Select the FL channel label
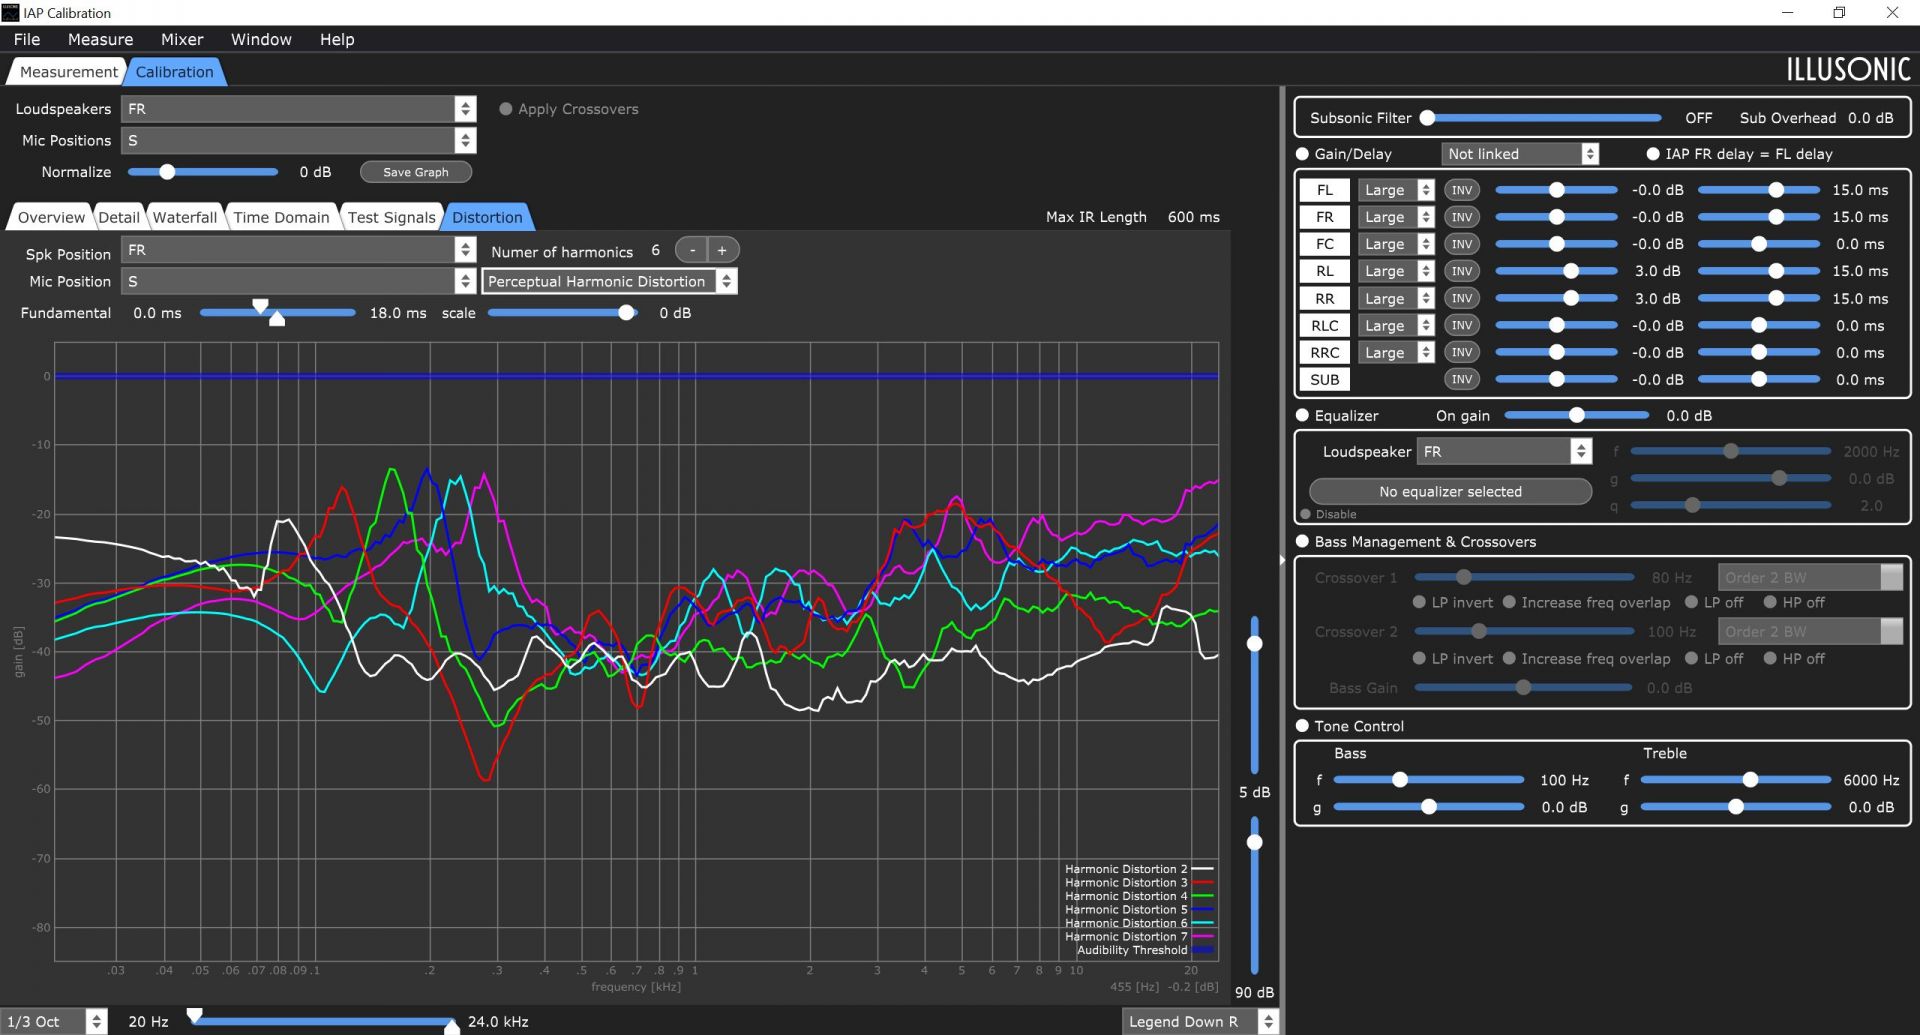The height and width of the screenshot is (1035, 1920). click(x=1324, y=190)
